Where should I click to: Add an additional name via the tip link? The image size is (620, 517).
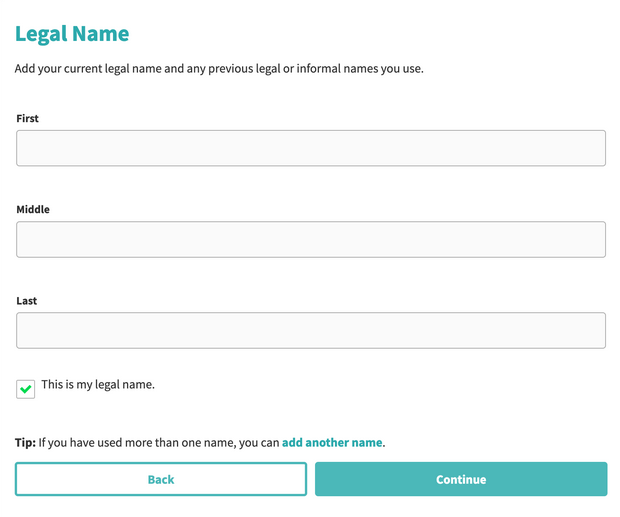(x=332, y=442)
